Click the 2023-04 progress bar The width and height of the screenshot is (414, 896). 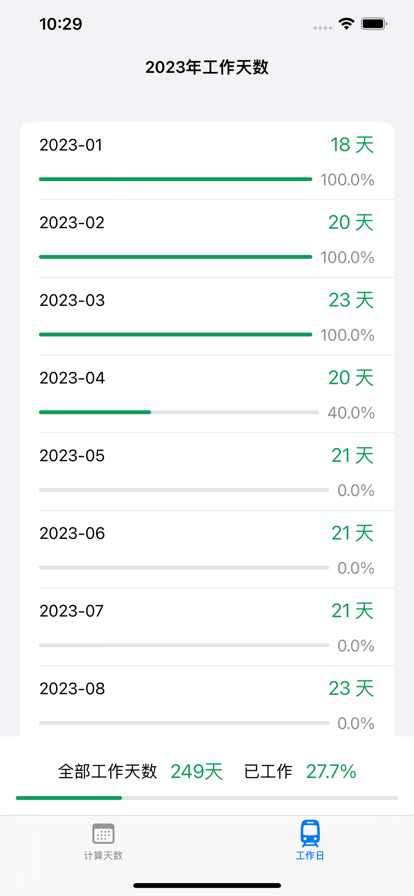(x=179, y=412)
